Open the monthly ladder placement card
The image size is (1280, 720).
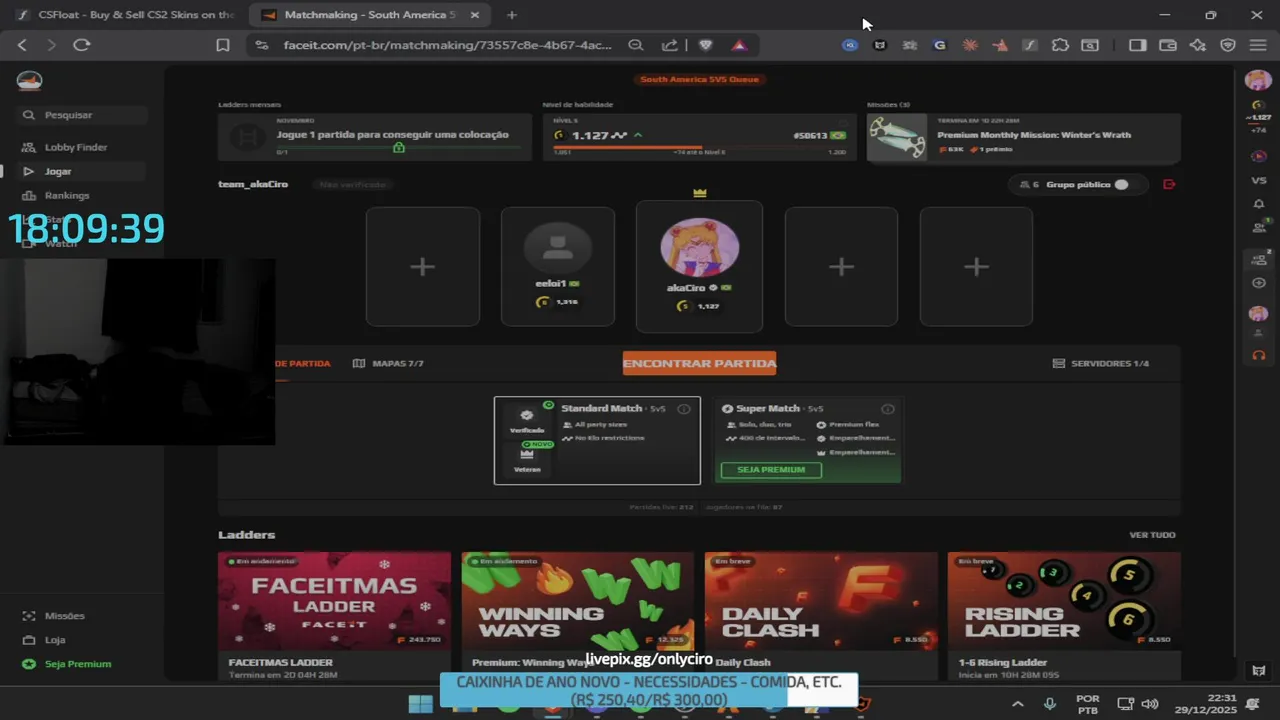click(375, 136)
